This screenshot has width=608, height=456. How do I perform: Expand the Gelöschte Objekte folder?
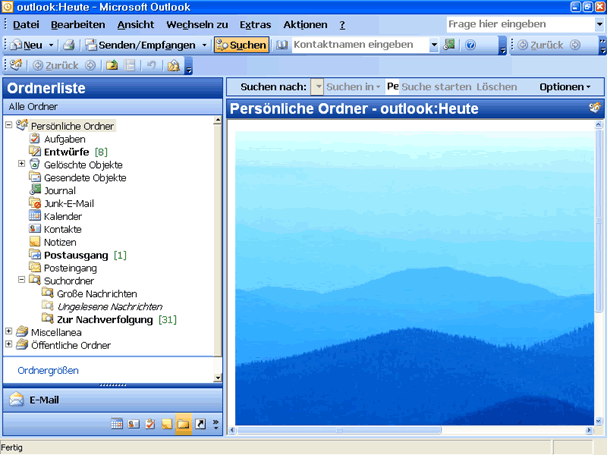22,164
